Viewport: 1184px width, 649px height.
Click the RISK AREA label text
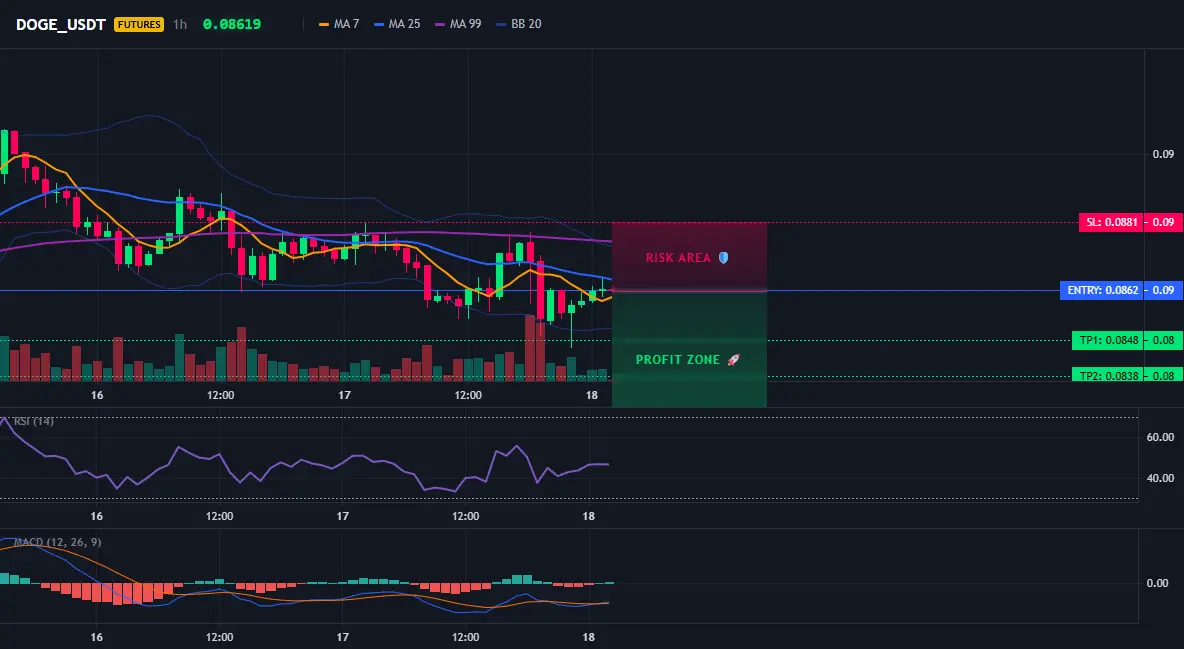678,258
